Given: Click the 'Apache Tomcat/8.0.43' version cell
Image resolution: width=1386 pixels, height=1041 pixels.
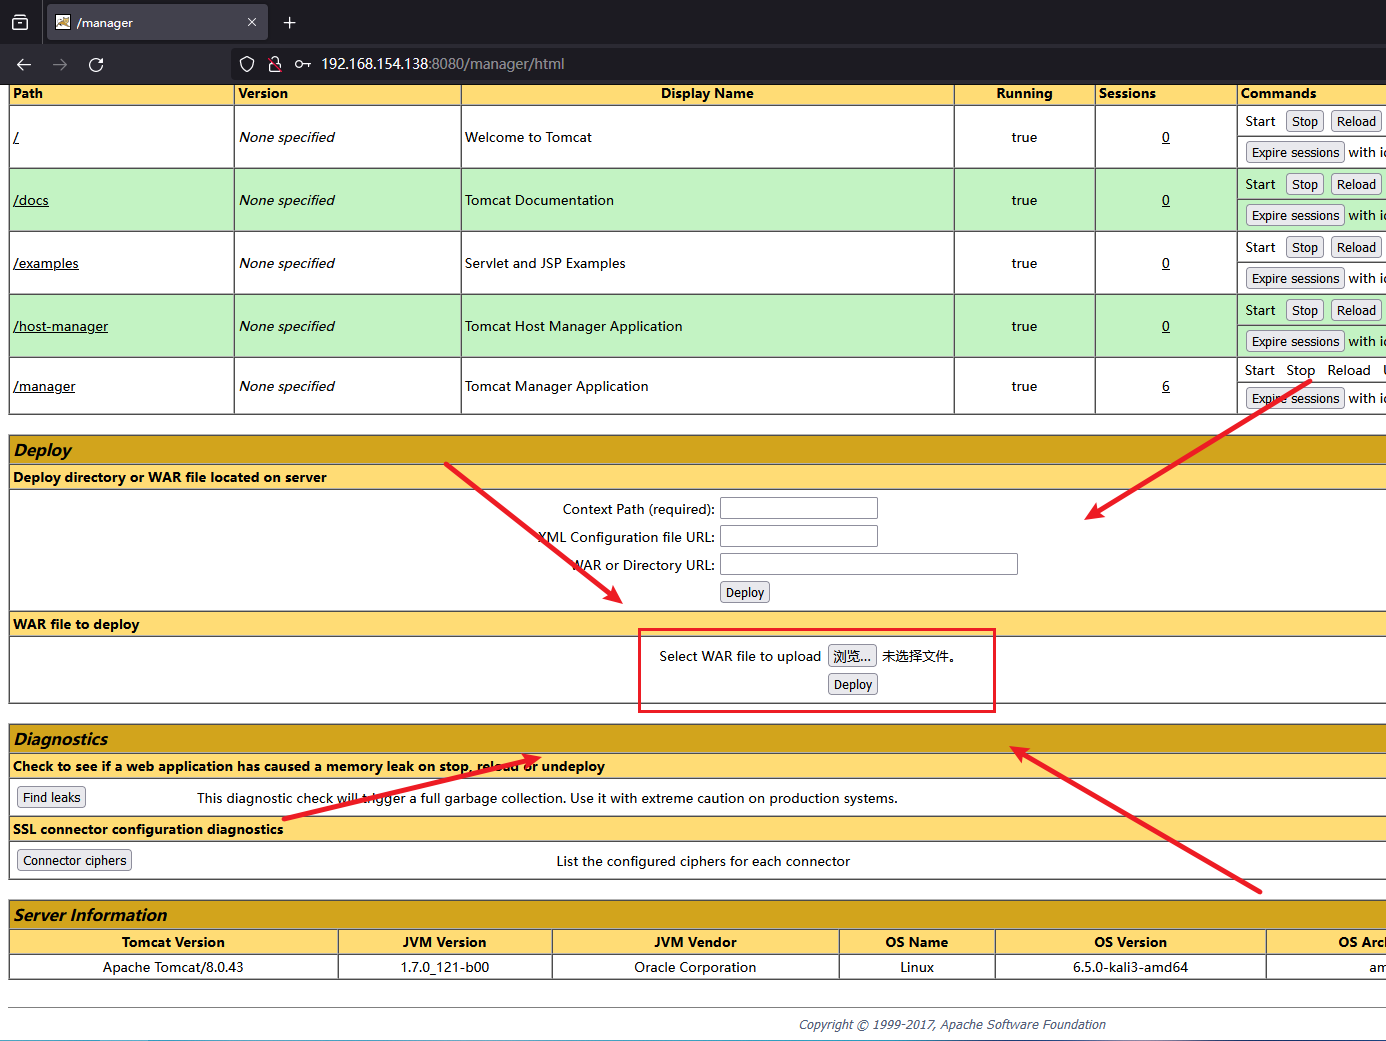Looking at the screenshot, I should click(x=173, y=967).
